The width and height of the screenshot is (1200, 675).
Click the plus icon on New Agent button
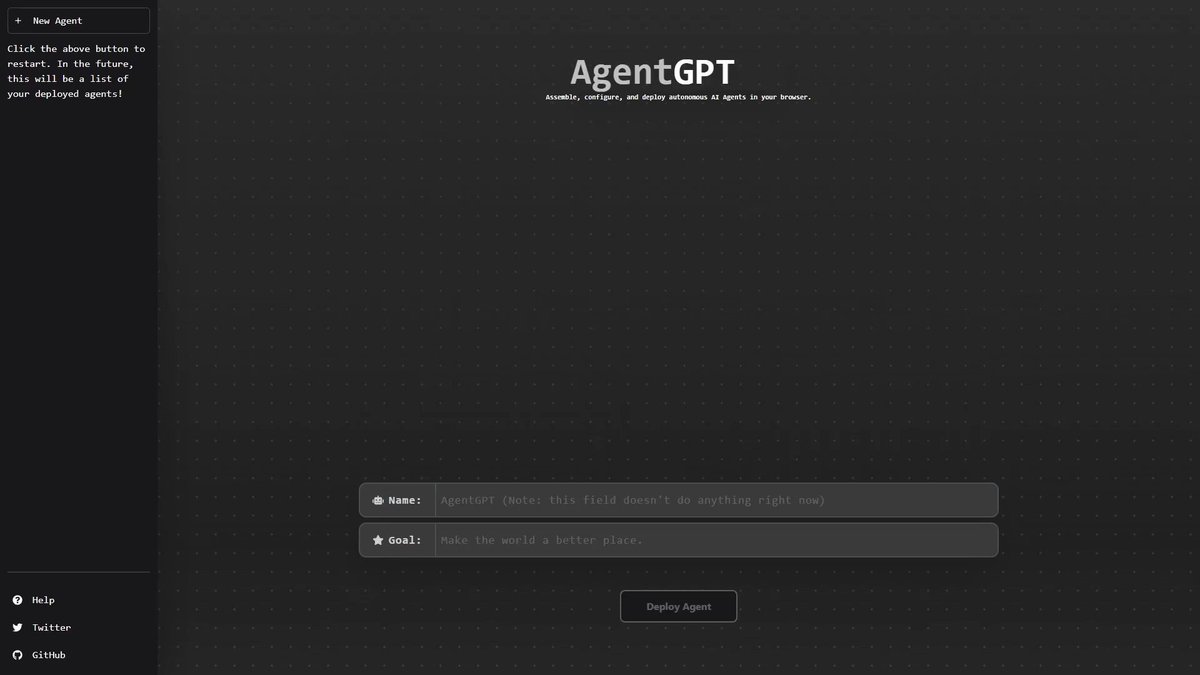(x=18, y=20)
